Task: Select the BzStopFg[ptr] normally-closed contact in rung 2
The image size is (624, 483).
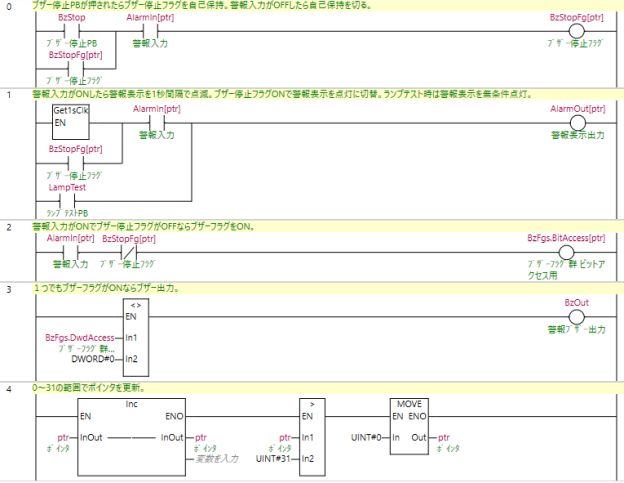Action: 129,252
